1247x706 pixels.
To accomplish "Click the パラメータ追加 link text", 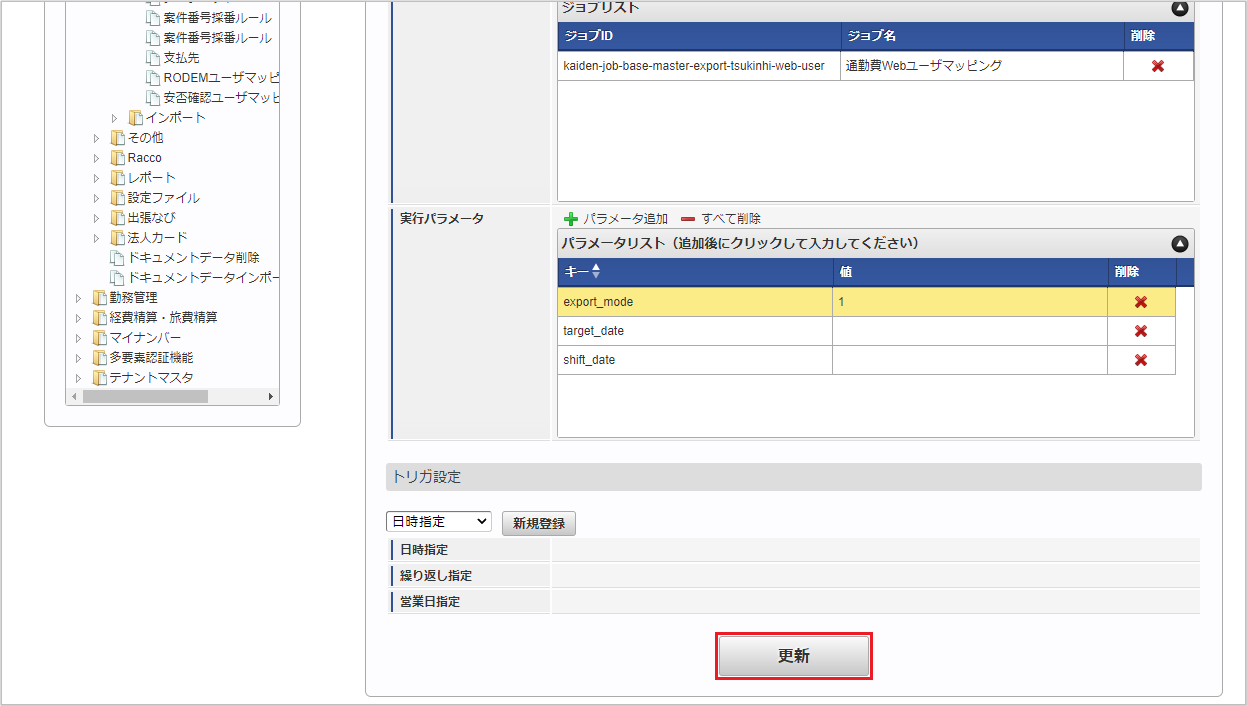I will click(626, 219).
